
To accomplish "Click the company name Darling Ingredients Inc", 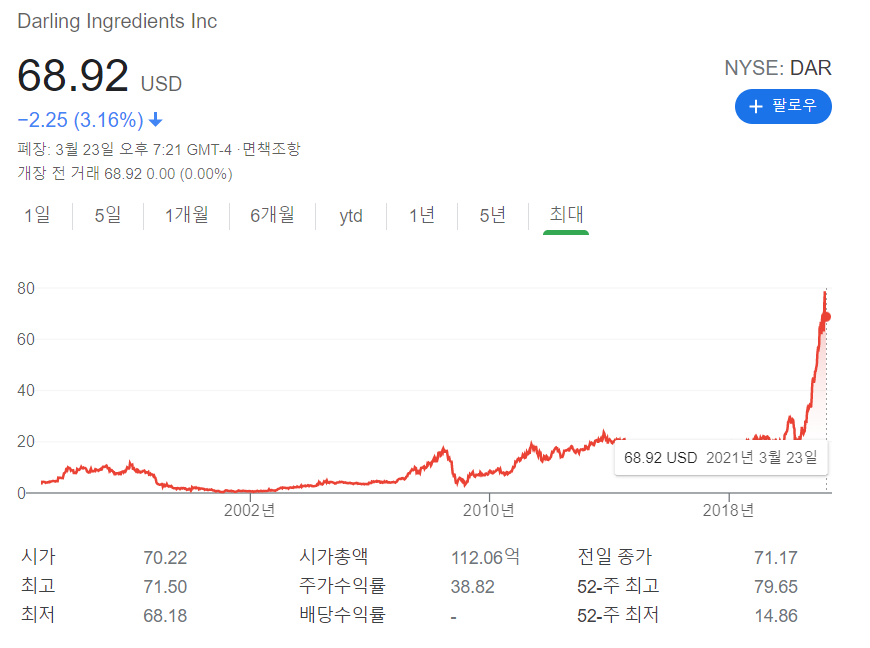I will point(117,20).
